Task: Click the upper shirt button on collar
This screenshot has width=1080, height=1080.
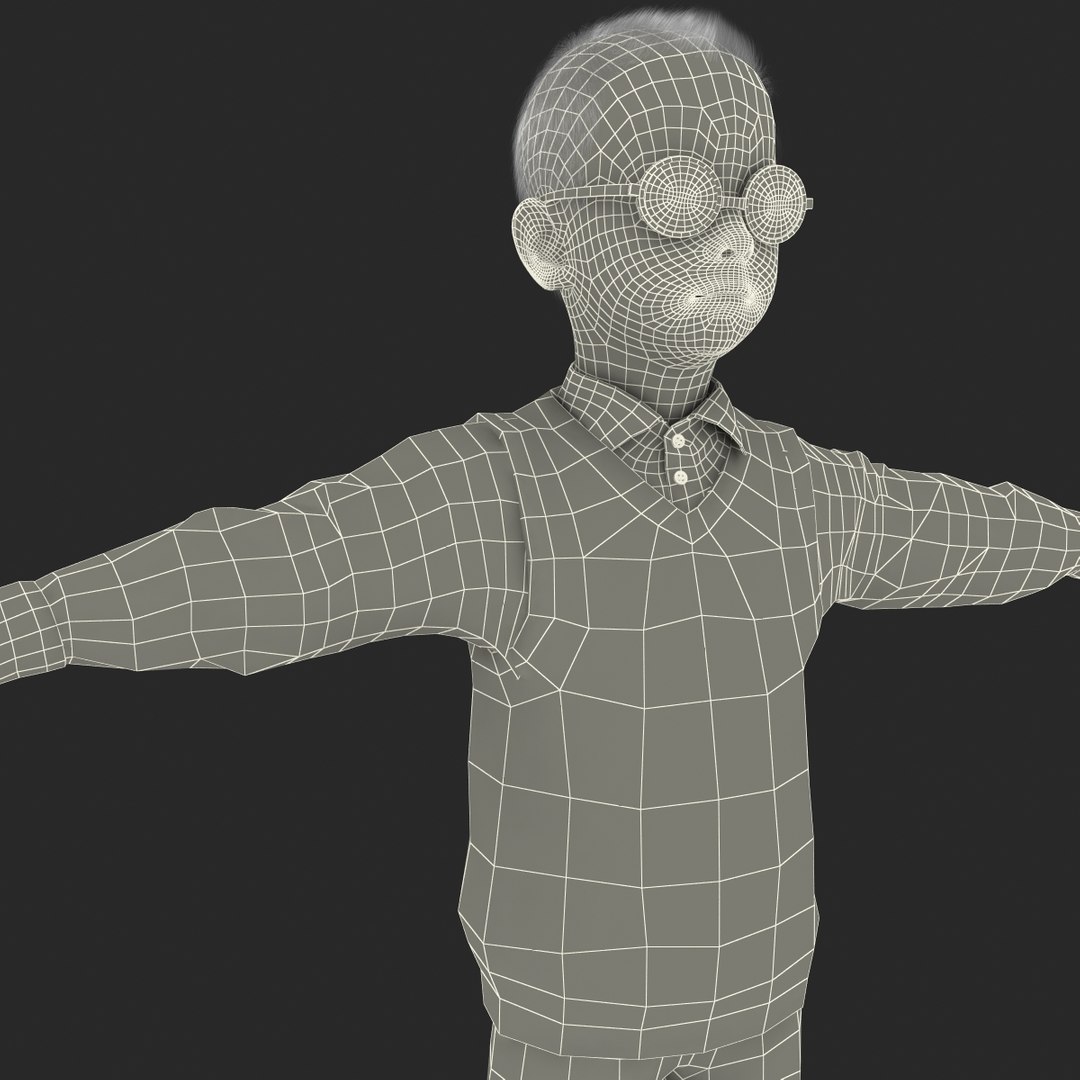Action: (x=678, y=441)
